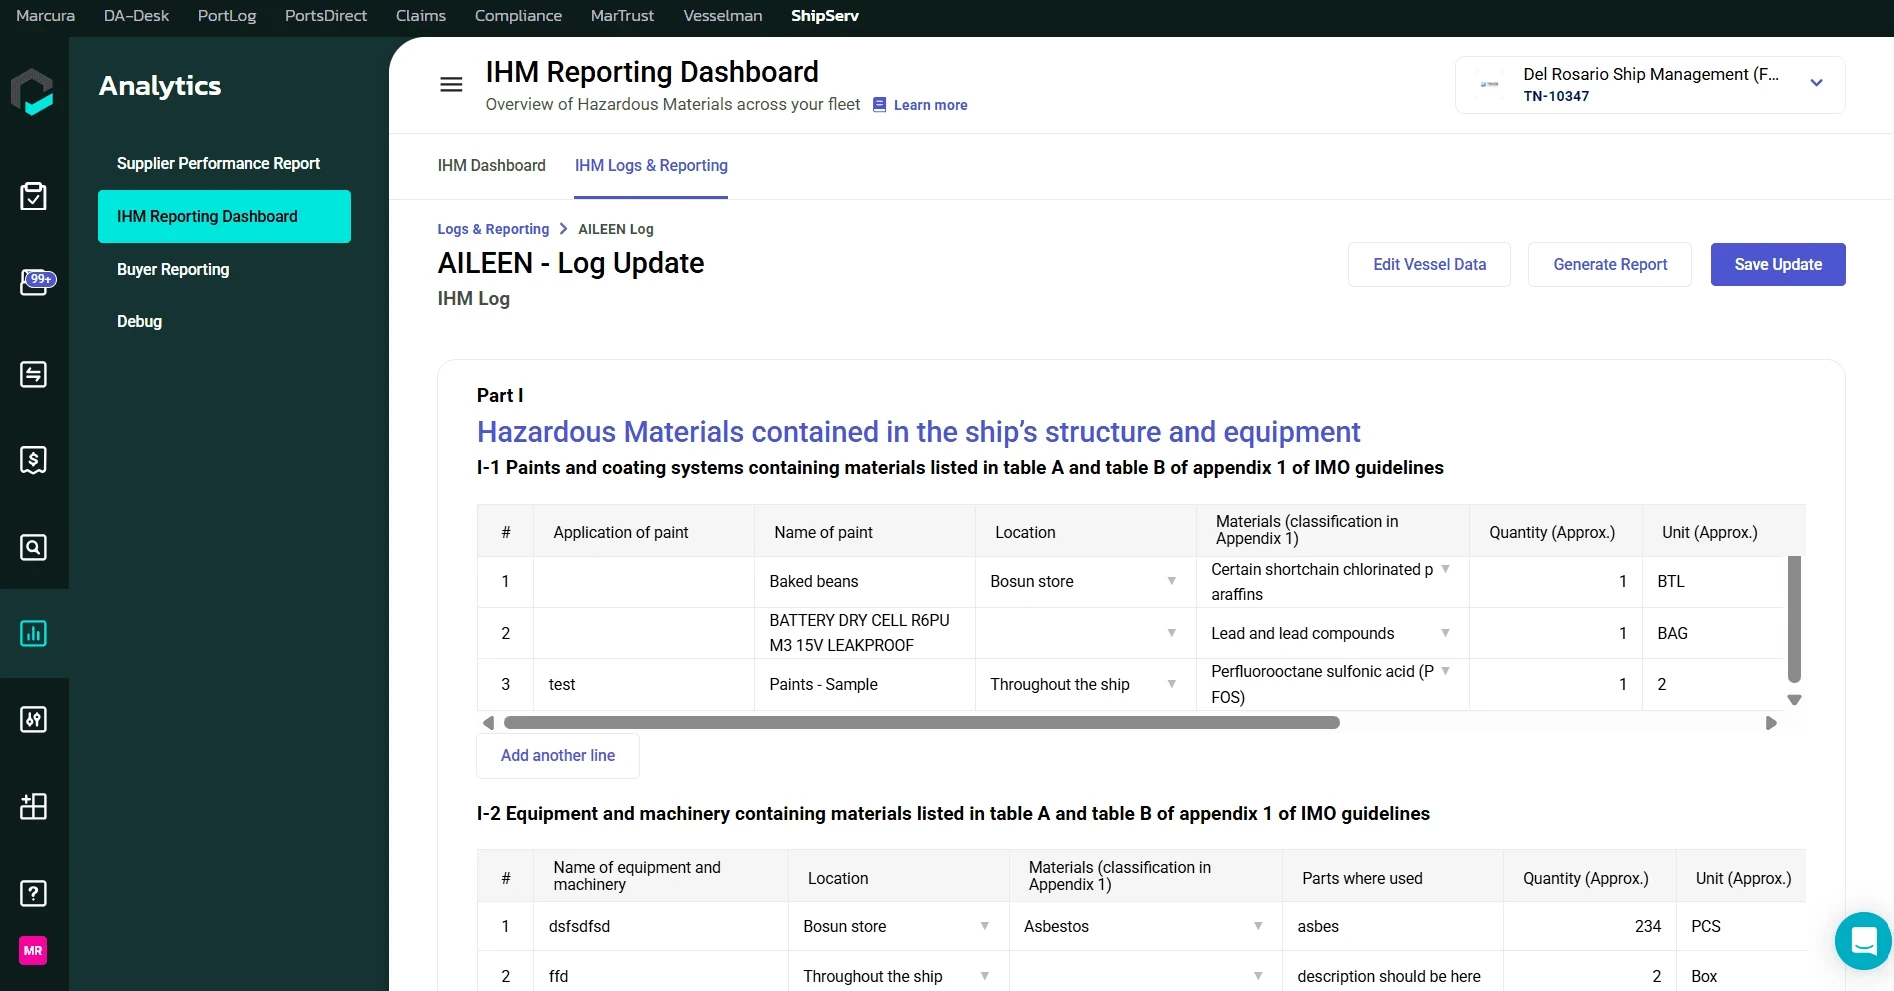Edit the dsfsdfsd equipment name cell
This screenshot has width=1894, height=991.
660,926
